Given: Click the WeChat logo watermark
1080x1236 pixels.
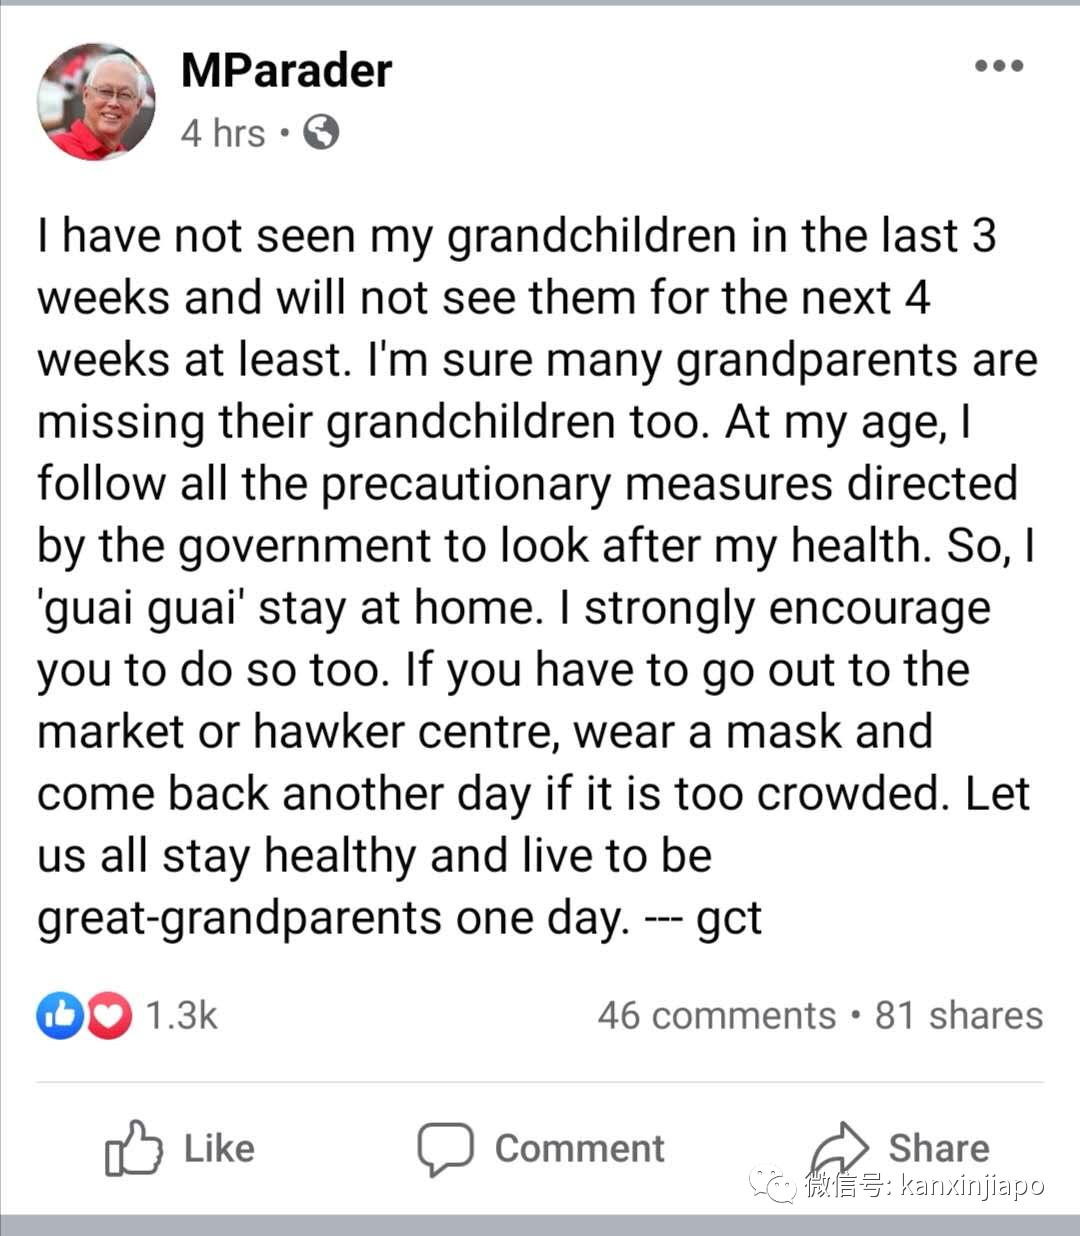Looking at the screenshot, I should [x=773, y=1186].
